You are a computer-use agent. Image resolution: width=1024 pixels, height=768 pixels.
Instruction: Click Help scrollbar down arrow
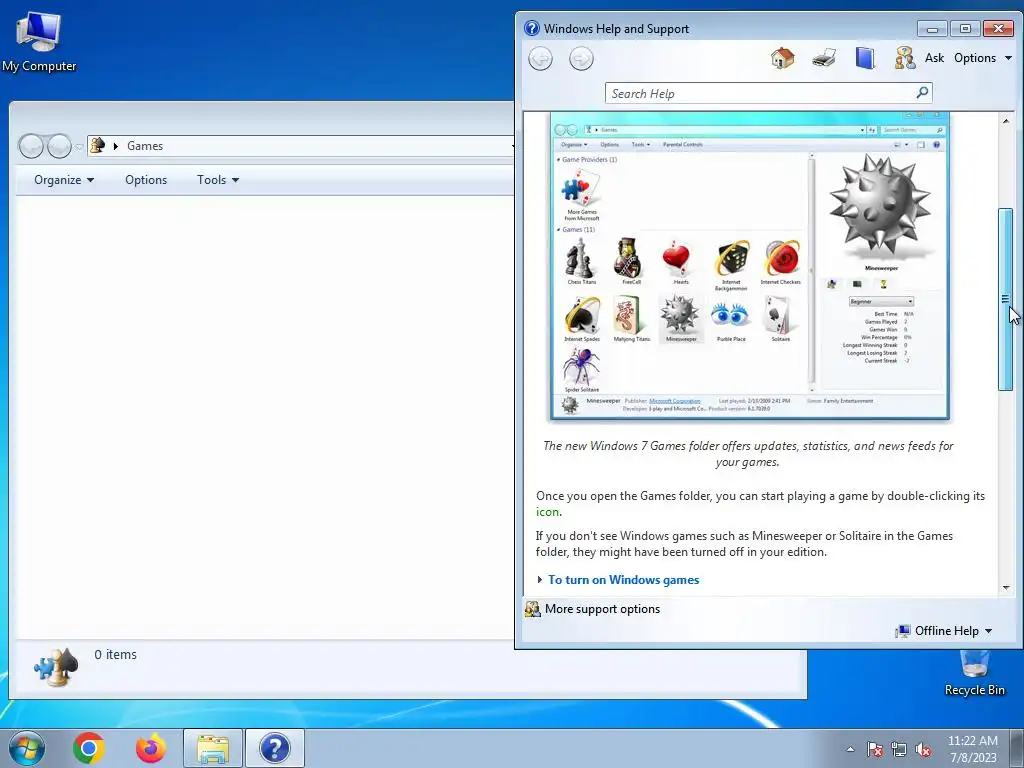pos(1006,587)
